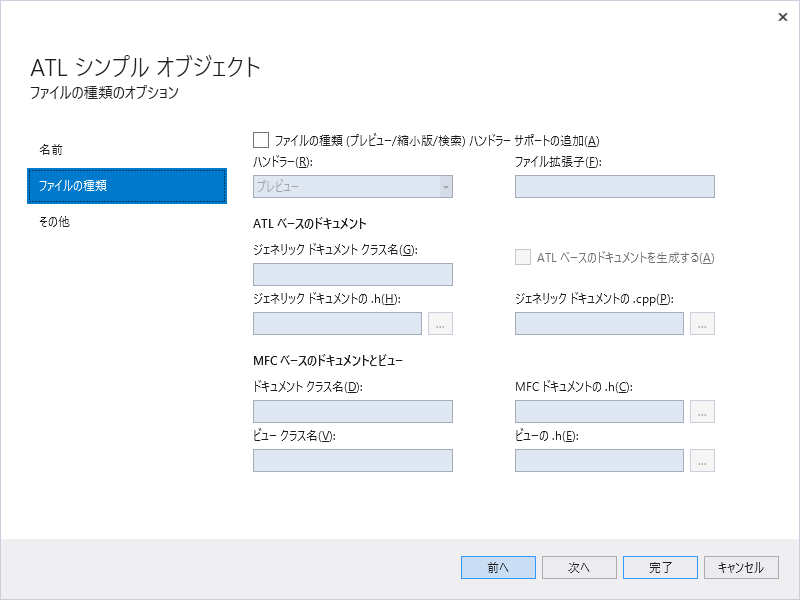The width and height of the screenshot is (800, 600).
Task: Click the 前へ button
Action: [498, 567]
